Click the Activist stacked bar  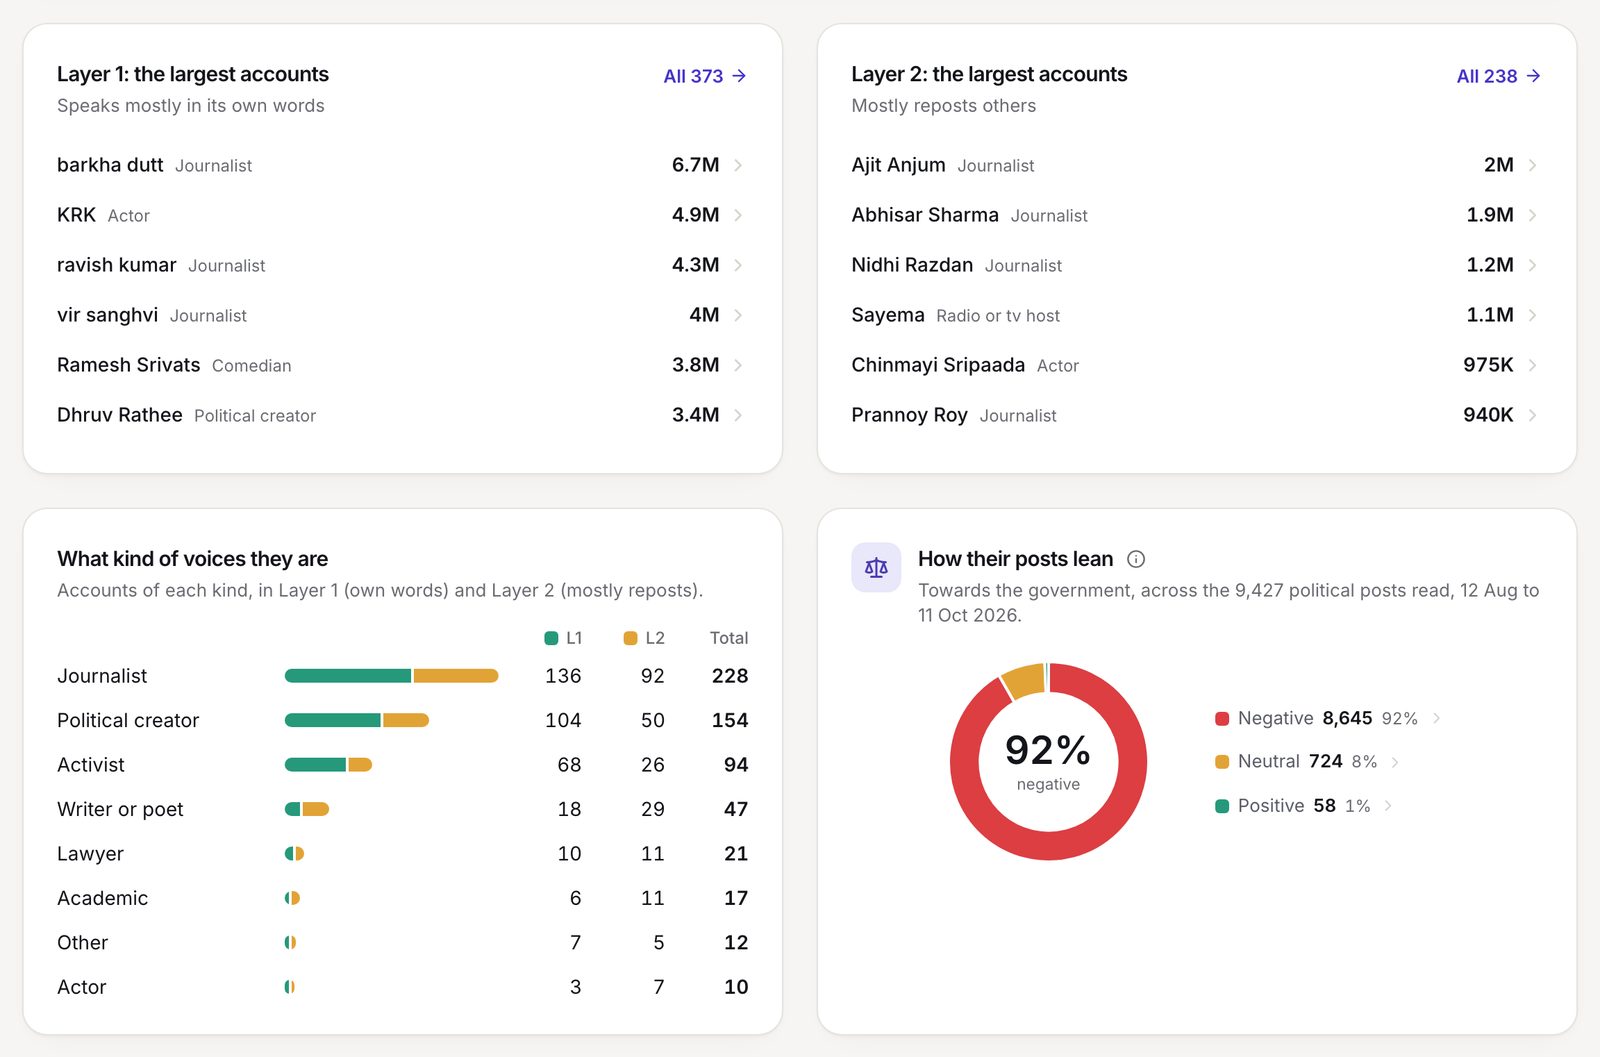328,765
